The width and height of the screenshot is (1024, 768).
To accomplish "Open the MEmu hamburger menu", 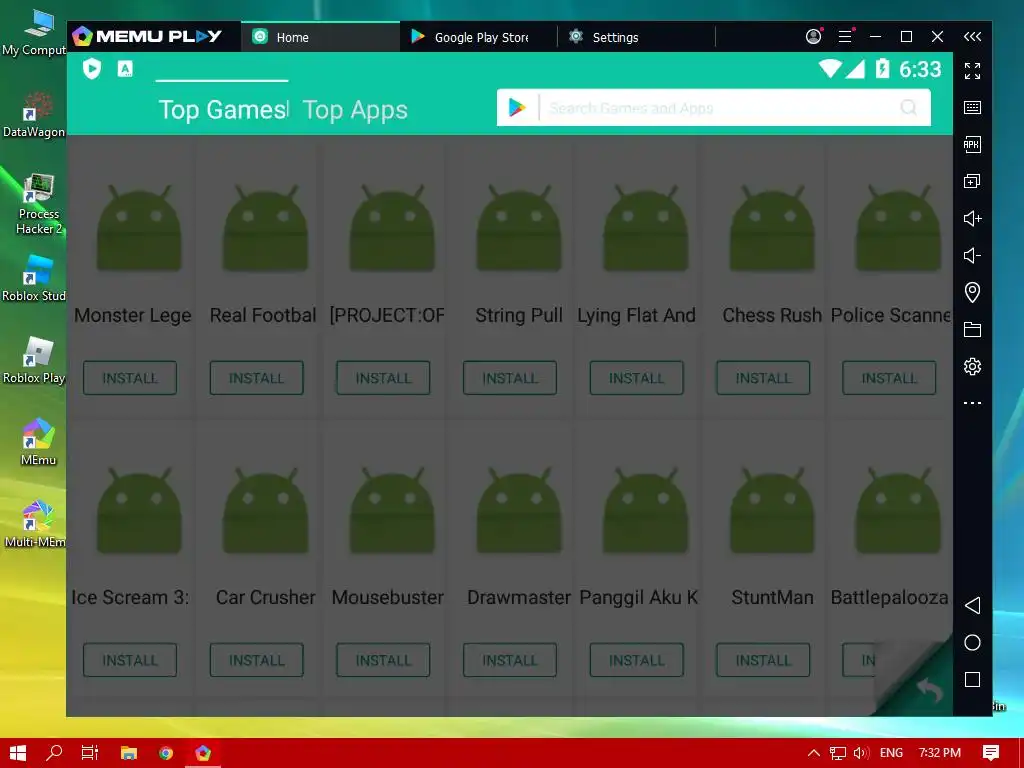I will pyautogui.click(x=845, y=37).
